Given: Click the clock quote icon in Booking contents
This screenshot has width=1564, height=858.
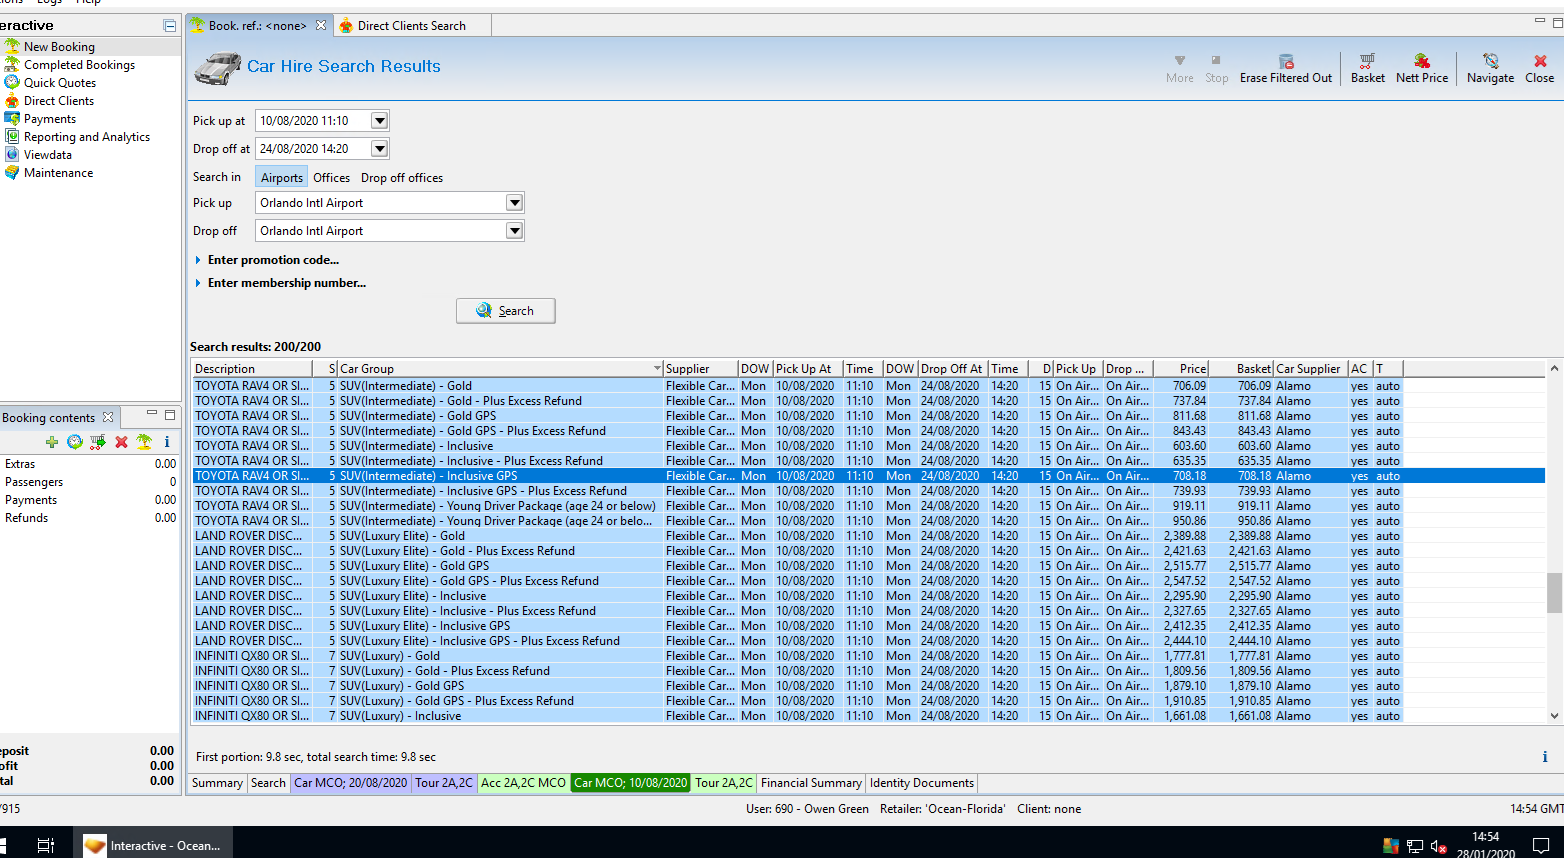Looking at the screenshot, I should pyautogui.click(x=75, y=442).
